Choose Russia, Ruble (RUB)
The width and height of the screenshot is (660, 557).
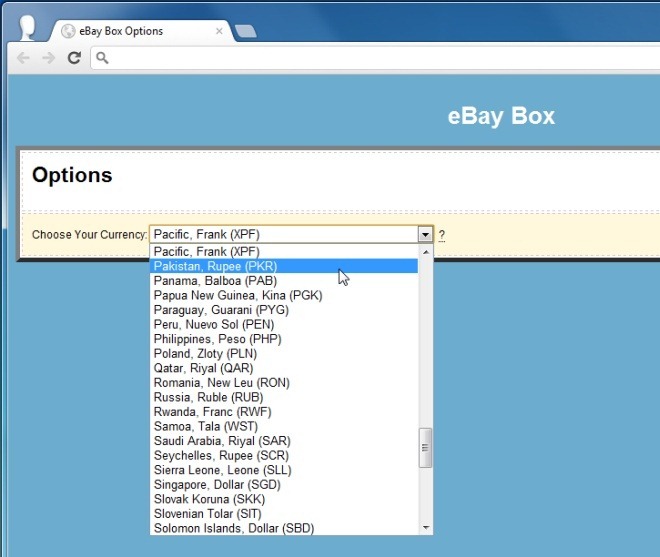coord(284,397)
